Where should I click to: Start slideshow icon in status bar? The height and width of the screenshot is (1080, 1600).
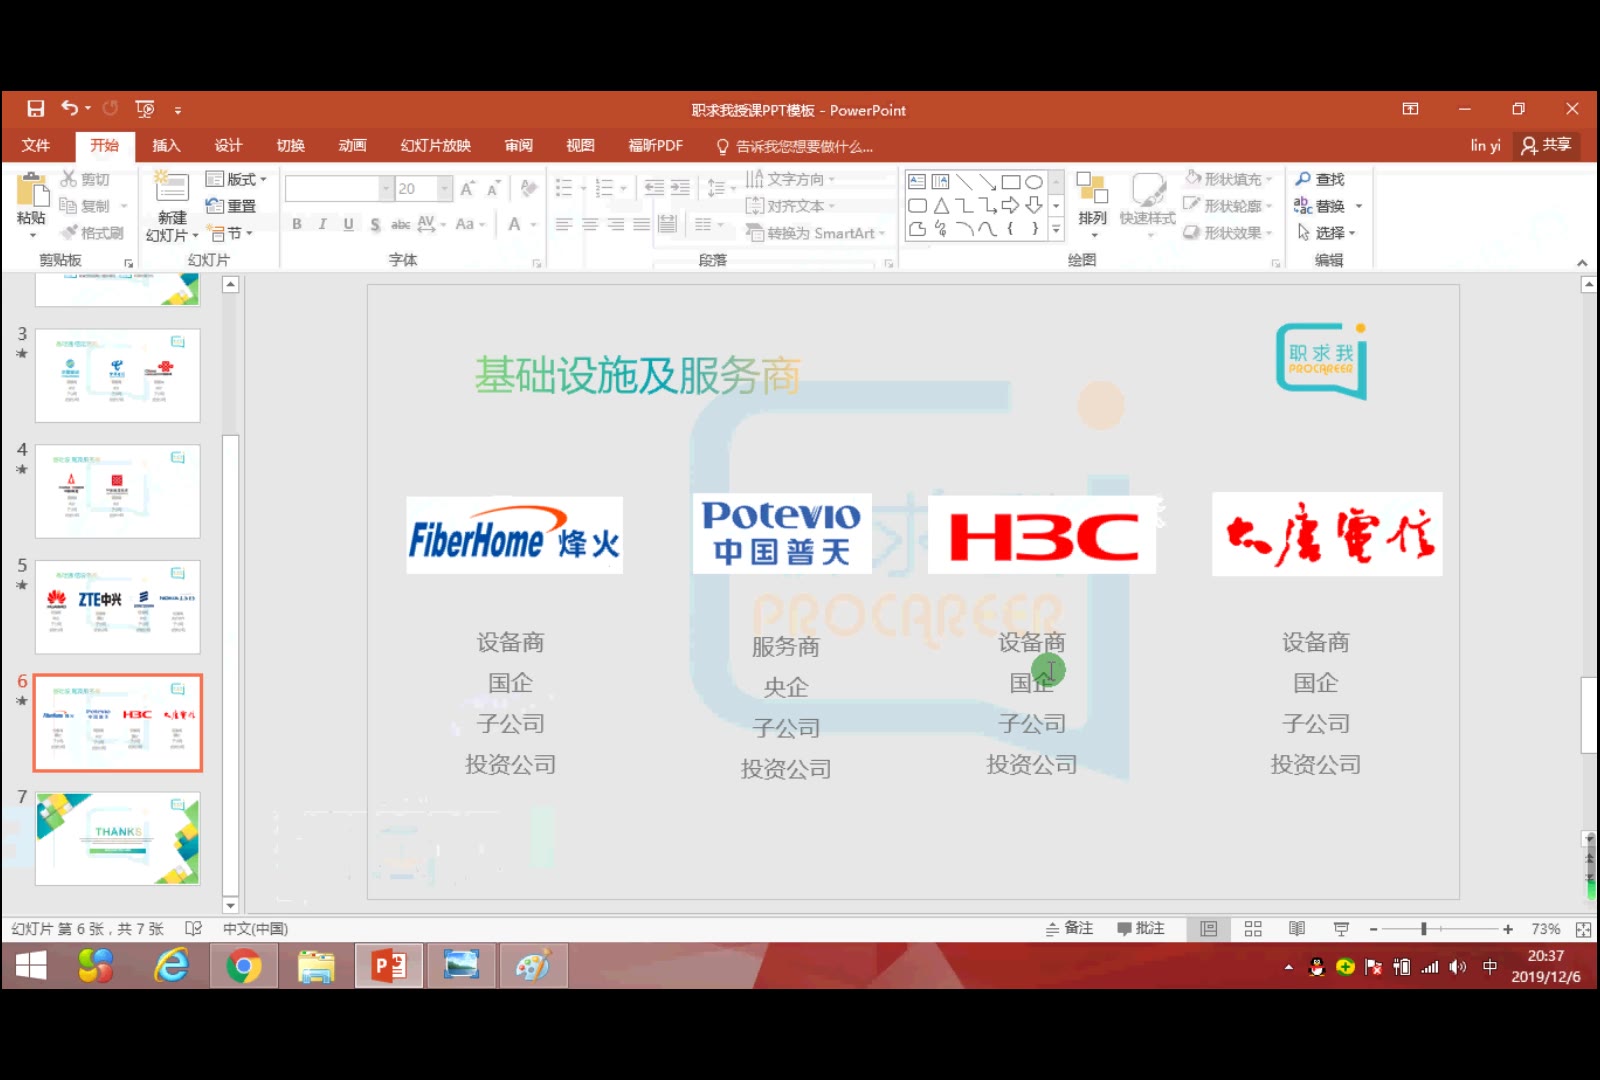coord(1341,929)
